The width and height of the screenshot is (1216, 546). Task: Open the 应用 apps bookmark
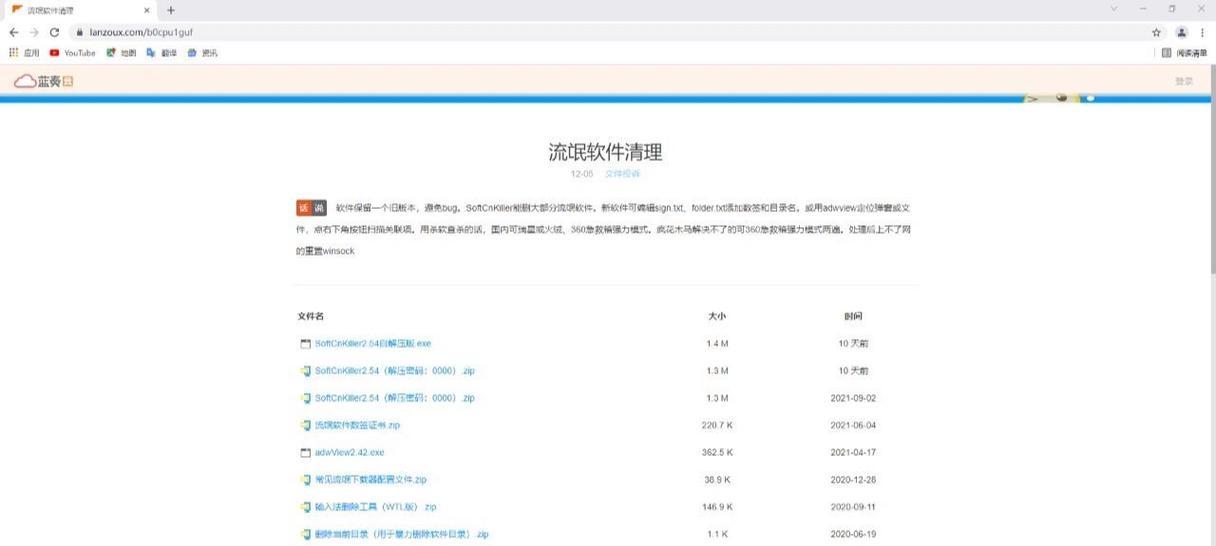click(24, 53)
